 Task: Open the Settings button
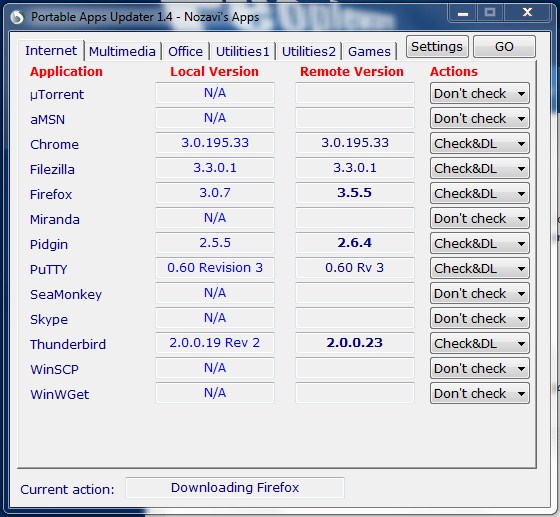click(437, 46)
